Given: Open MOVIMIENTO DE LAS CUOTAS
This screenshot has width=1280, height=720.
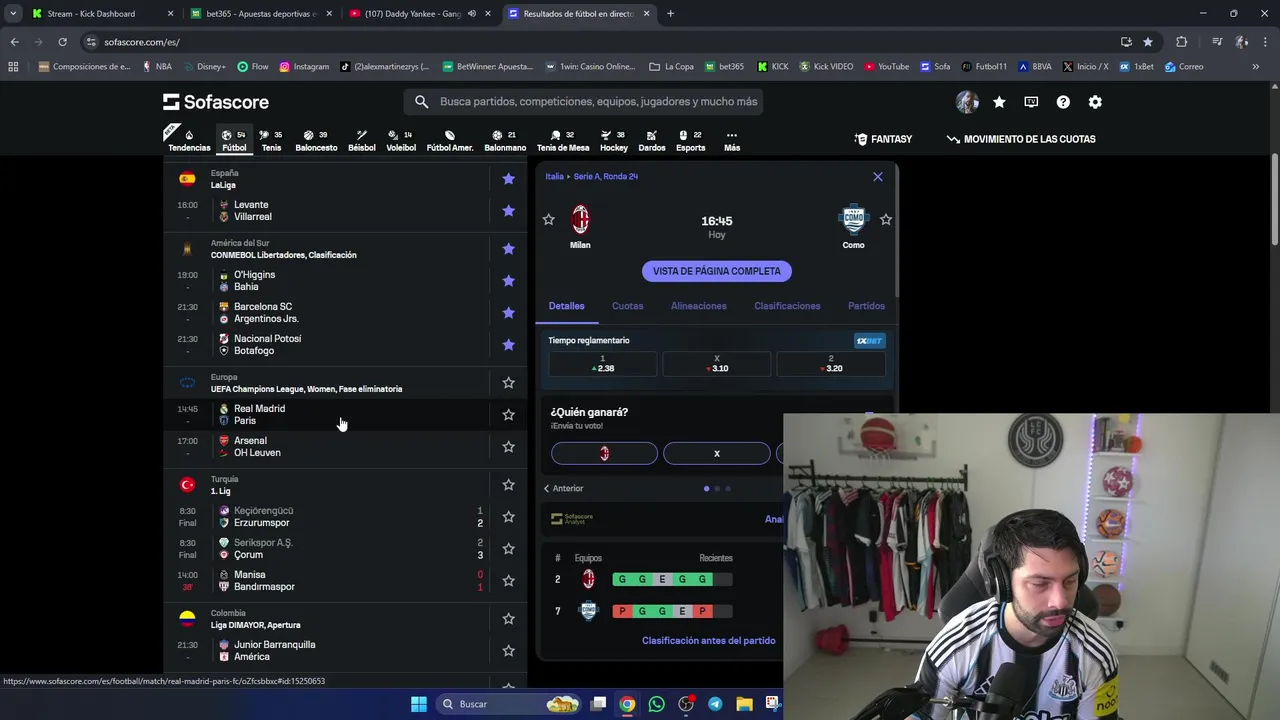Looking at the screenshot, I should [1021, 139].
